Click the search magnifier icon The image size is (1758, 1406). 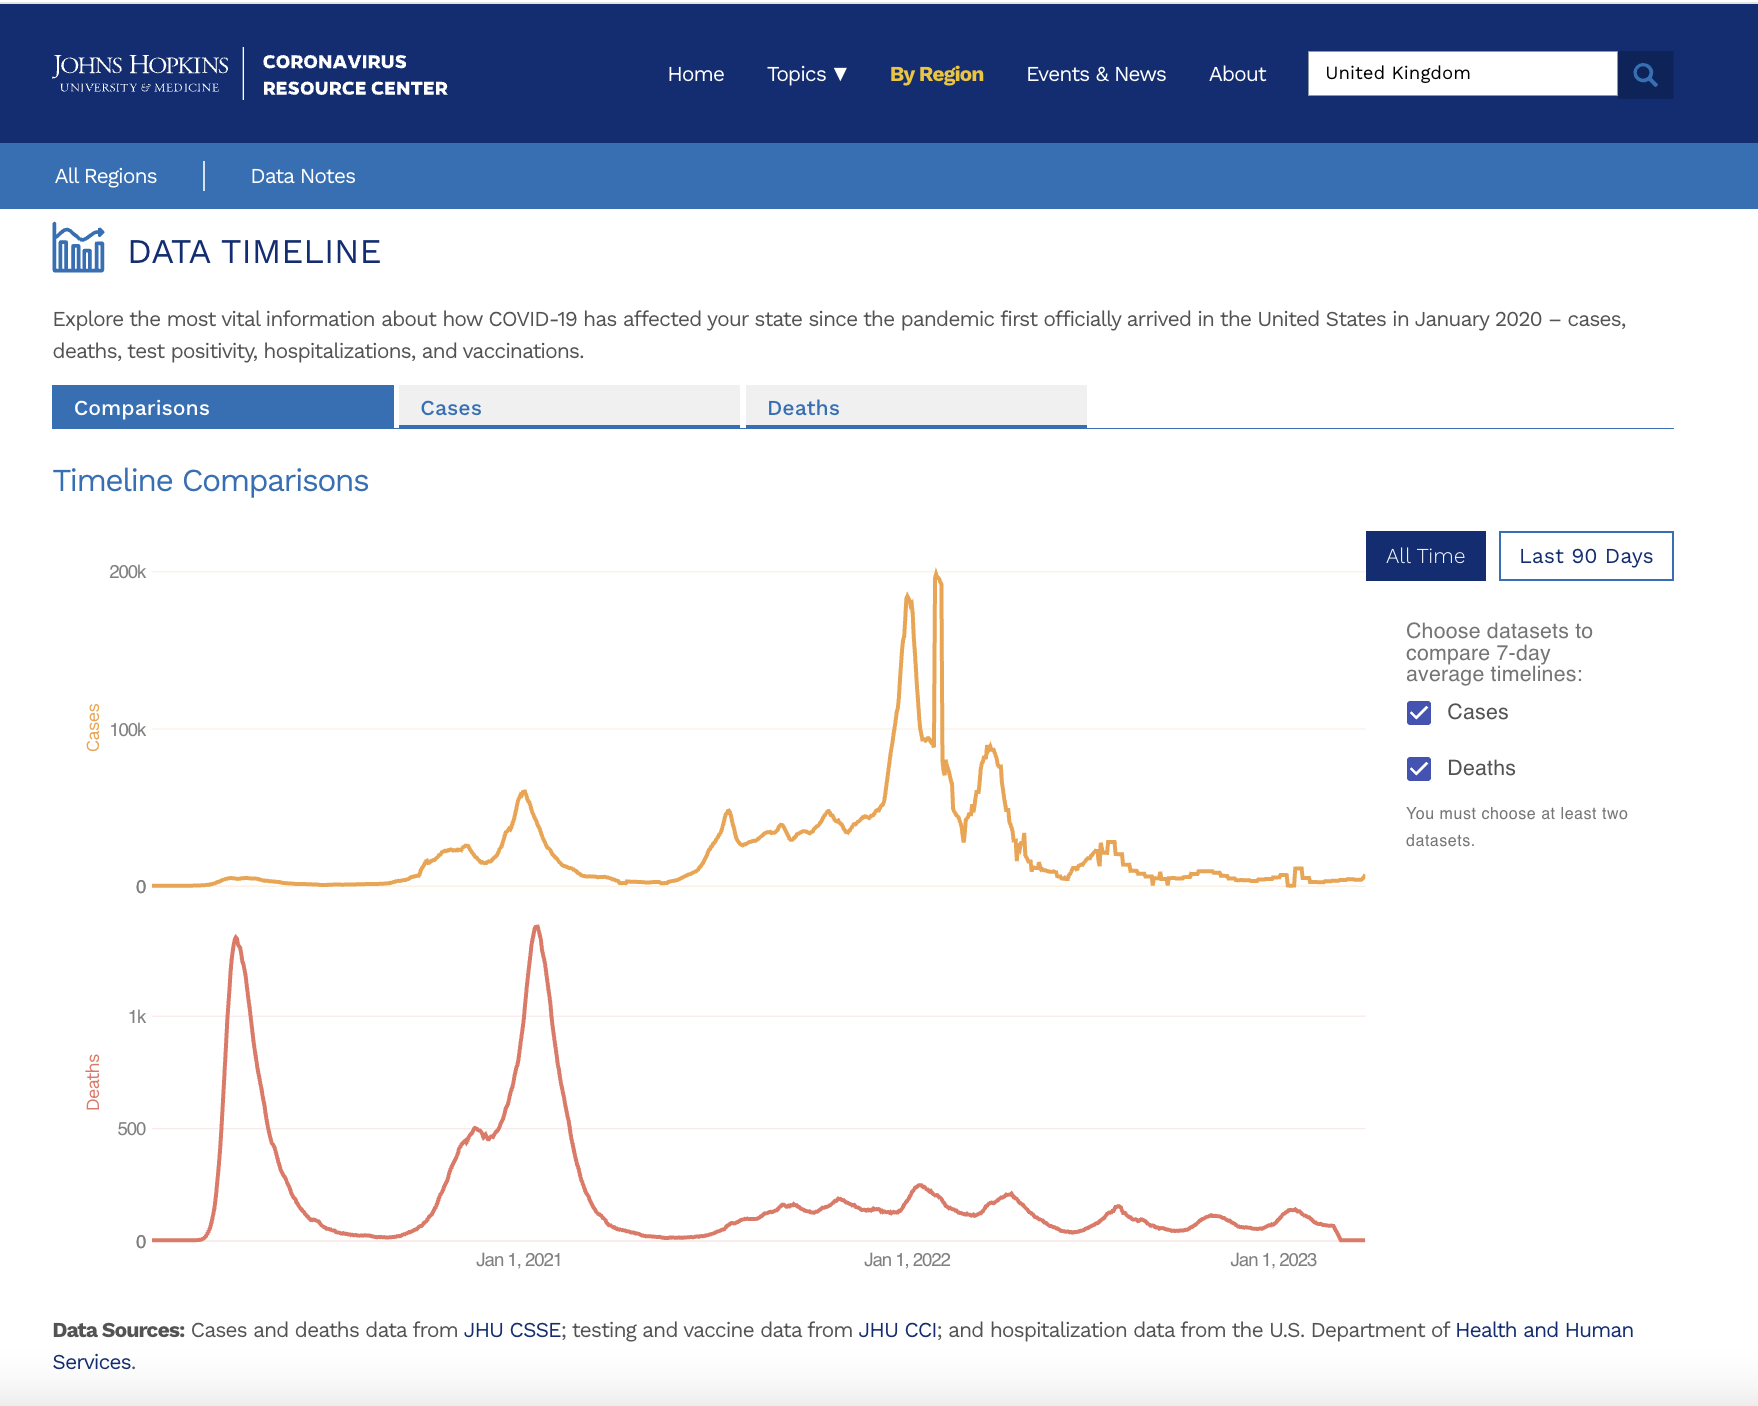pyautogui.click(x=1645, y=74)
